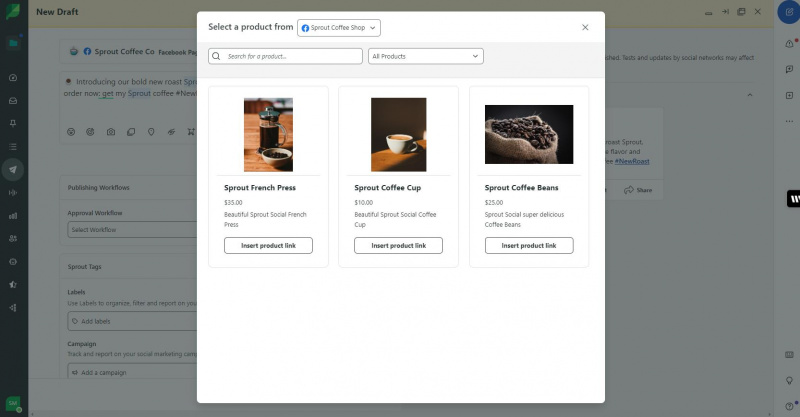Open the Select Workflow dropdown
Image resolution: width=800 pixels, height=417 pixels.
pyautogui.click(x=132, y=230)
